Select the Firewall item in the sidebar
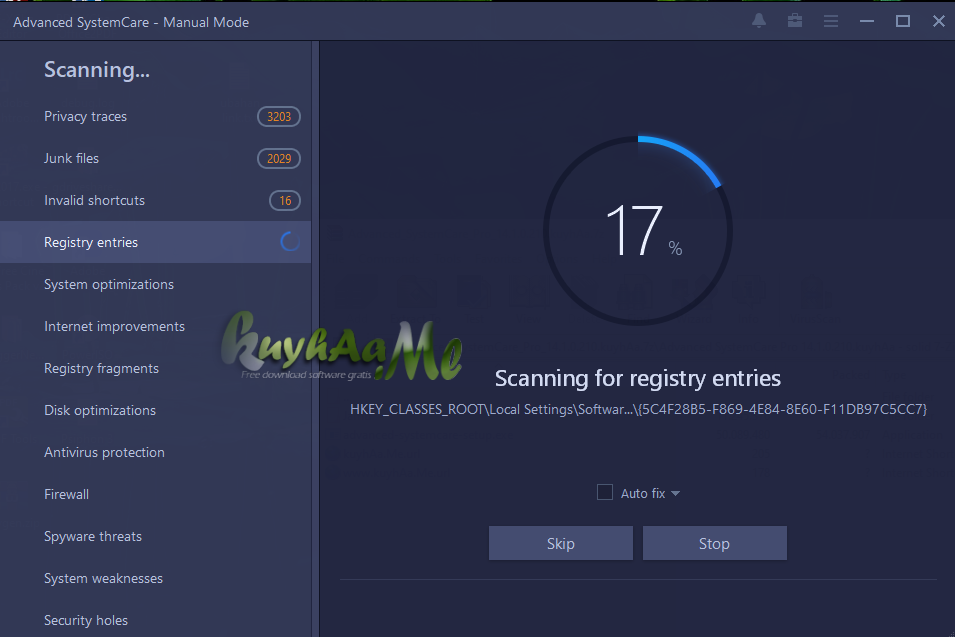The image size is (955, 637). (66, 494)
